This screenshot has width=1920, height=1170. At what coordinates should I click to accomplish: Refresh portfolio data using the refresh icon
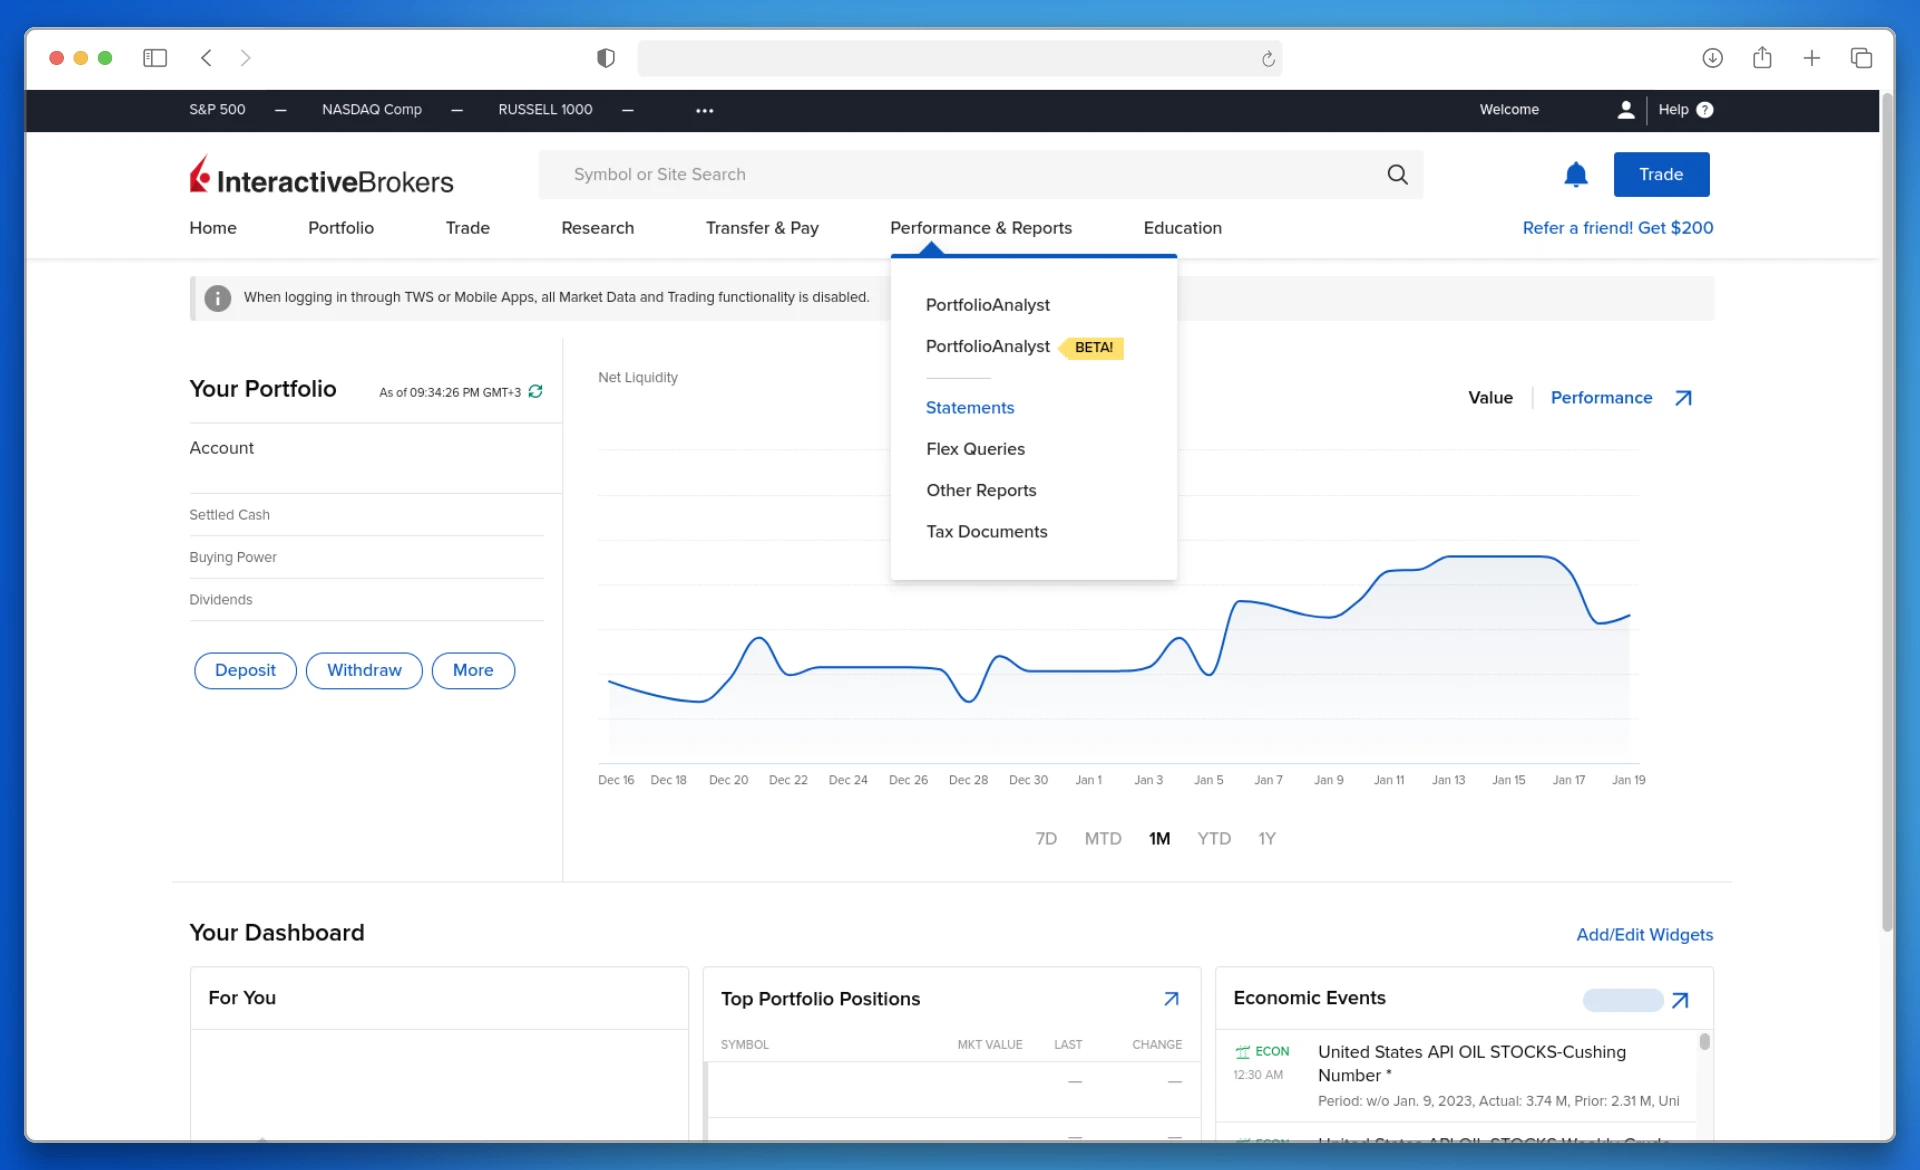point(536,392)
